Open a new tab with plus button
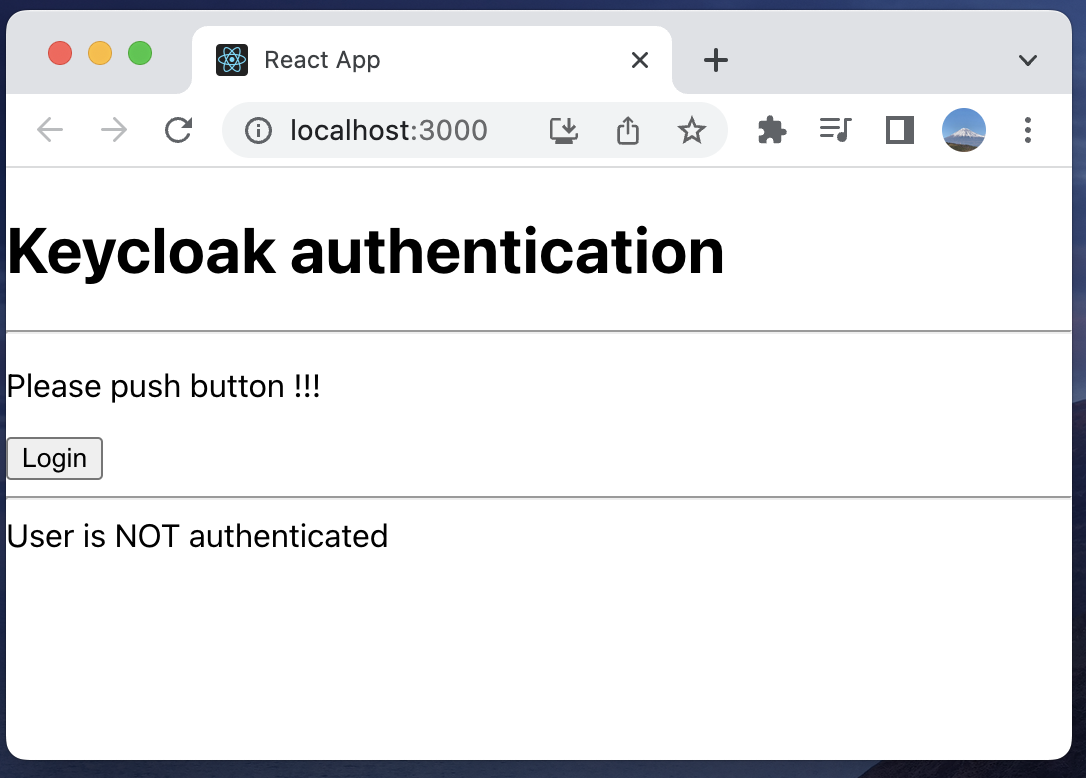 (x=715, y=60)
